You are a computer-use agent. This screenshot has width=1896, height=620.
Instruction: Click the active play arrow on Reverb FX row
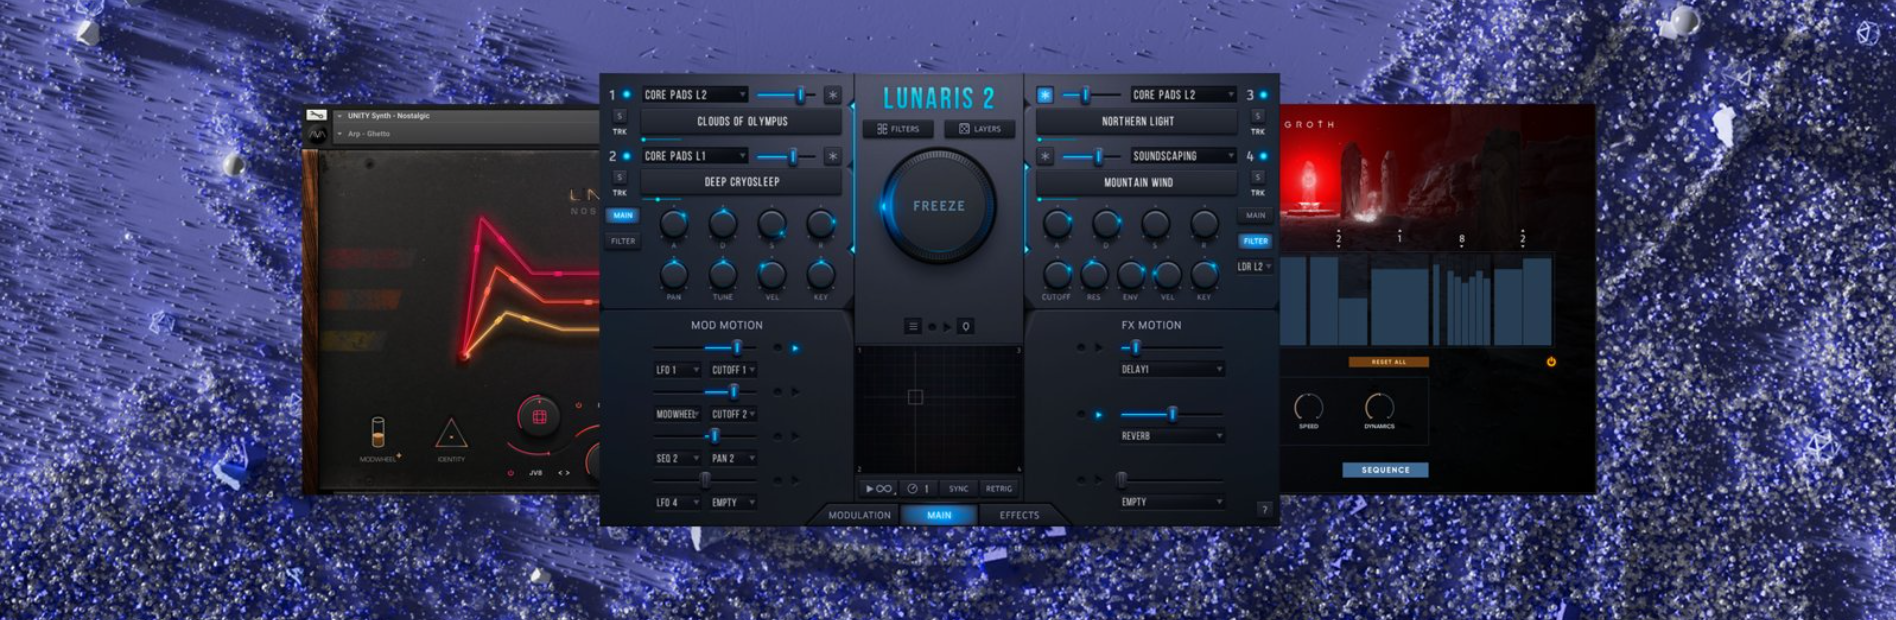coord(1098,414)
